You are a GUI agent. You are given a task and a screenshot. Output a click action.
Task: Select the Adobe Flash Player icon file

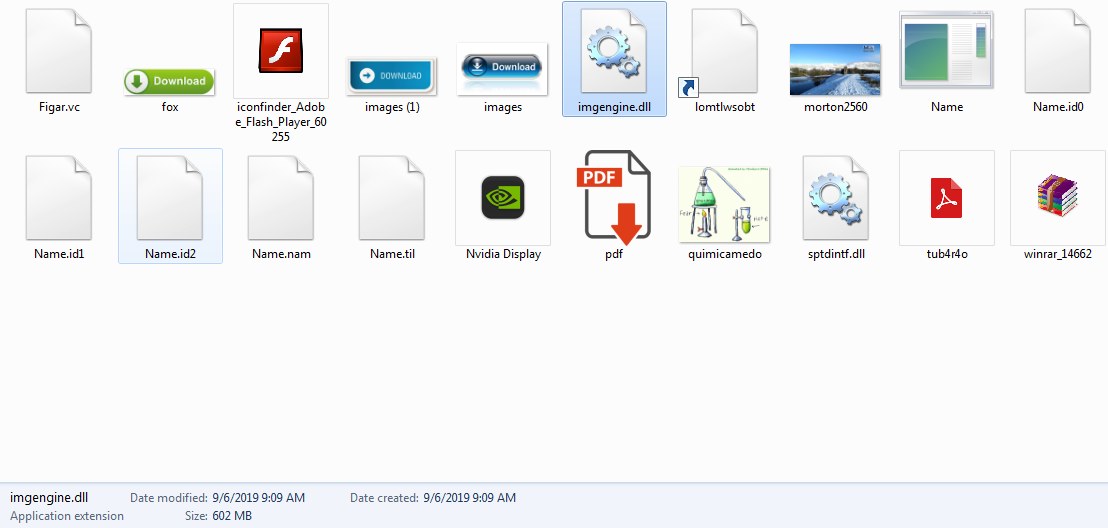pyautogui.click(x=281, y=51)
